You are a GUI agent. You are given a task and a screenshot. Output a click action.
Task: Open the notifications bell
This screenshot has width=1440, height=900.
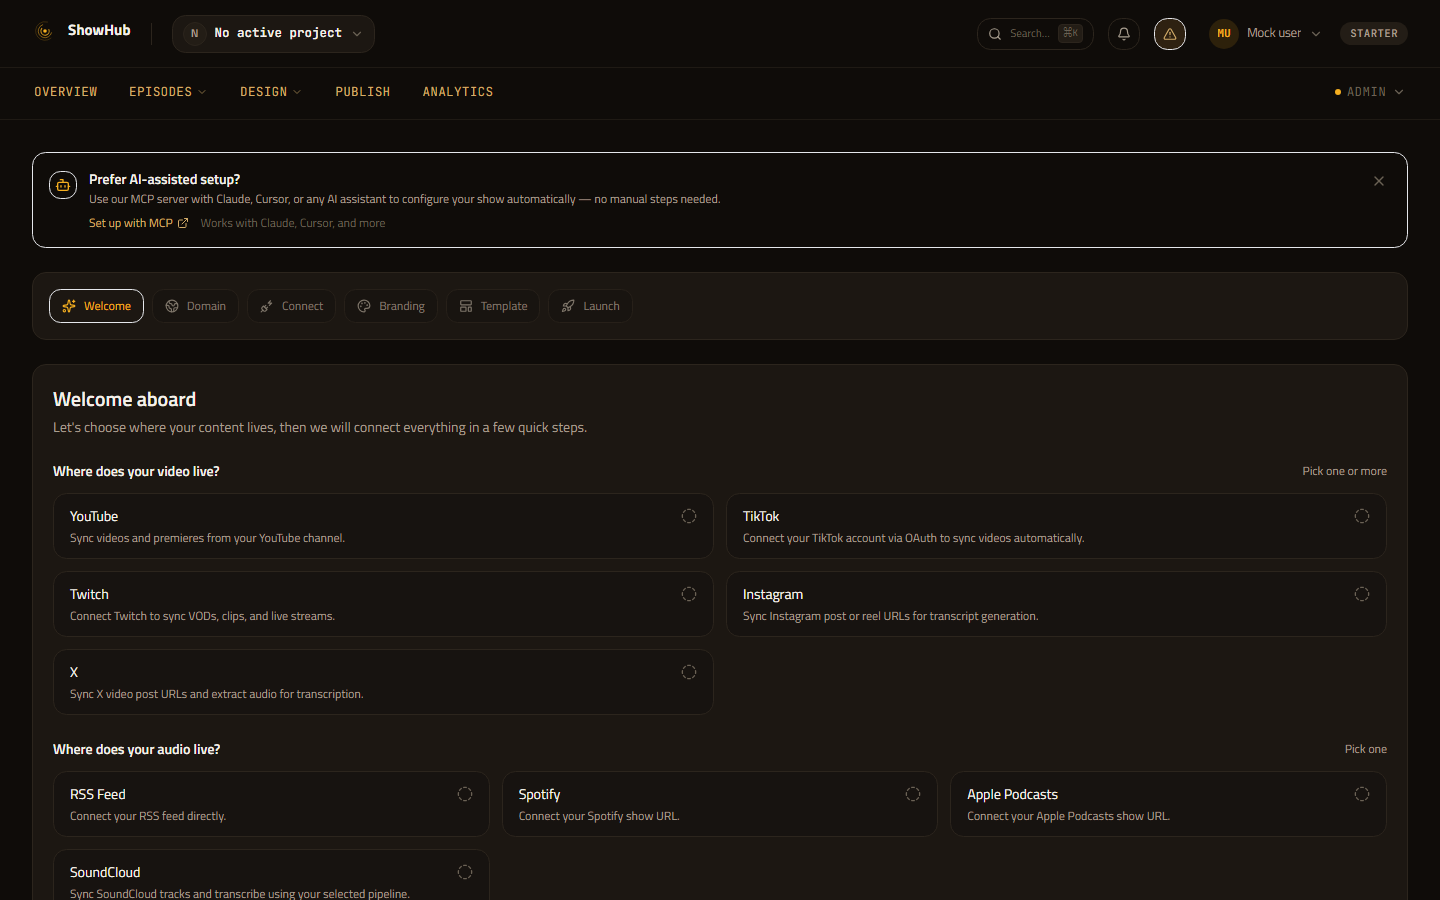(1124, 34)
